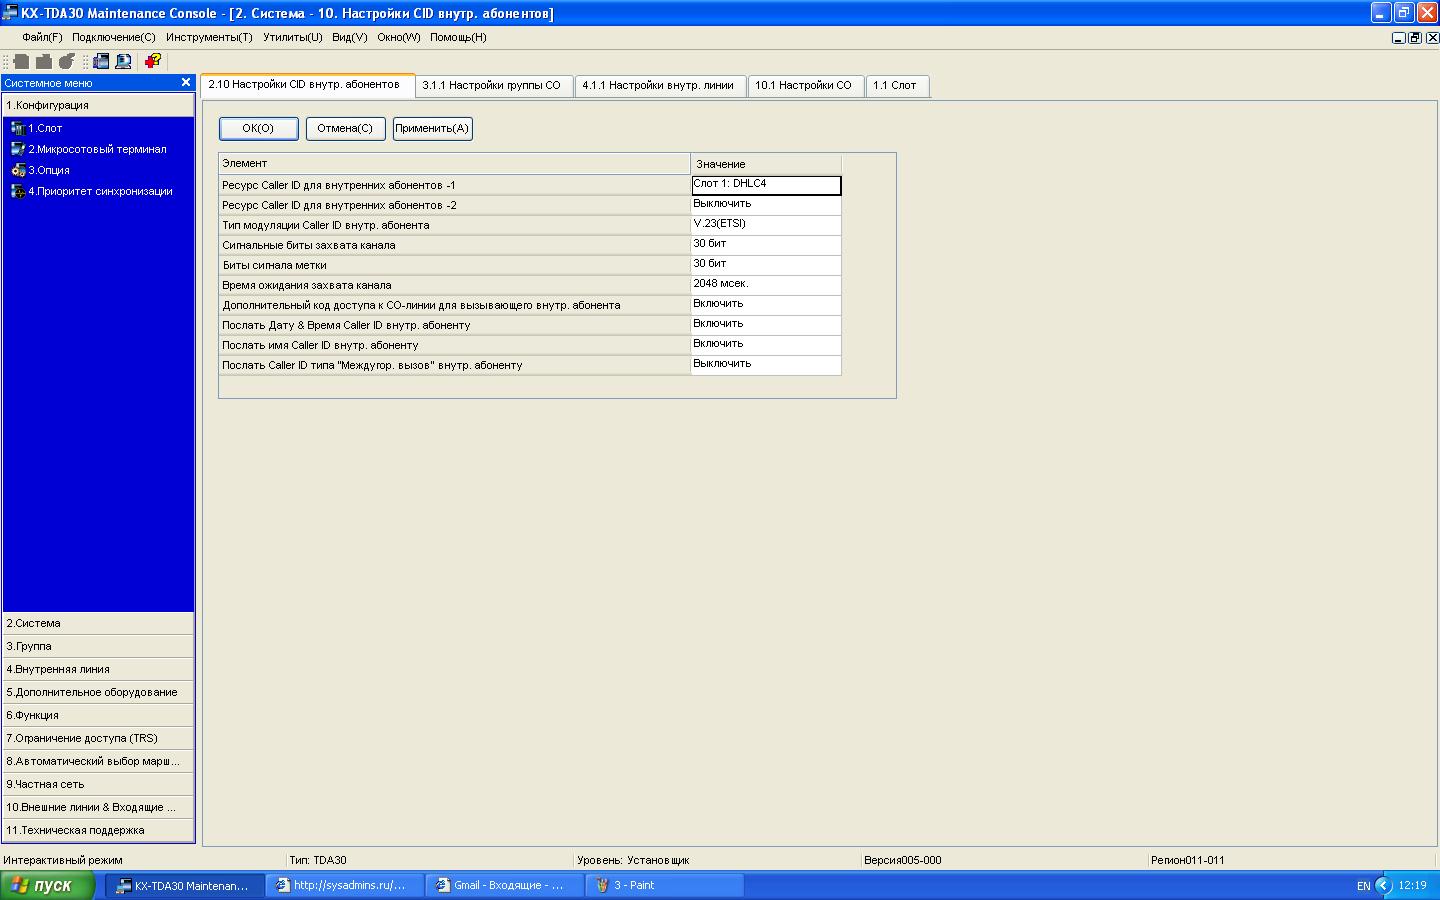Select value cell 'Слот 1: DHLC4'

[x=766, y=185]
